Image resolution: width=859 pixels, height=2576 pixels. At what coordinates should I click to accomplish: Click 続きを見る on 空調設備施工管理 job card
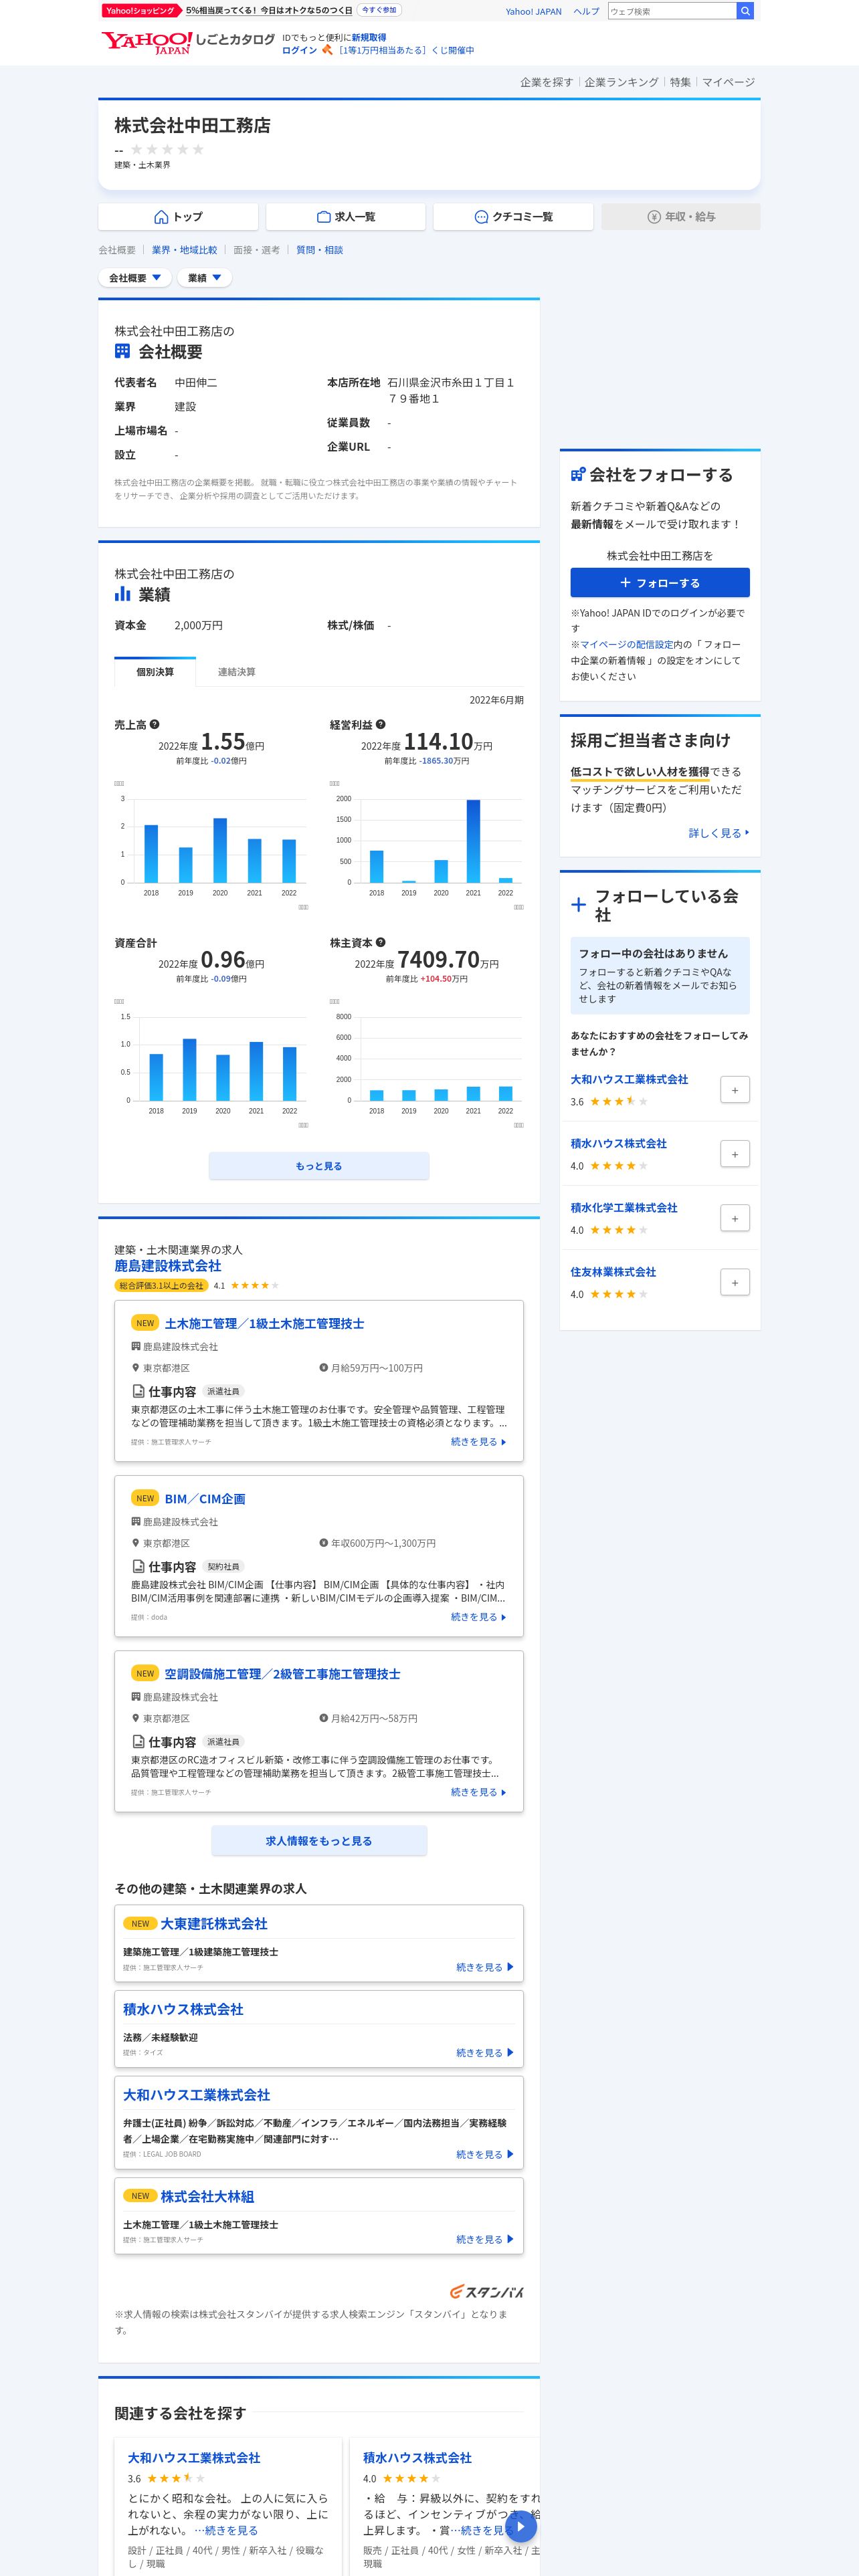pyautogui.click(x=479, y=1792)
